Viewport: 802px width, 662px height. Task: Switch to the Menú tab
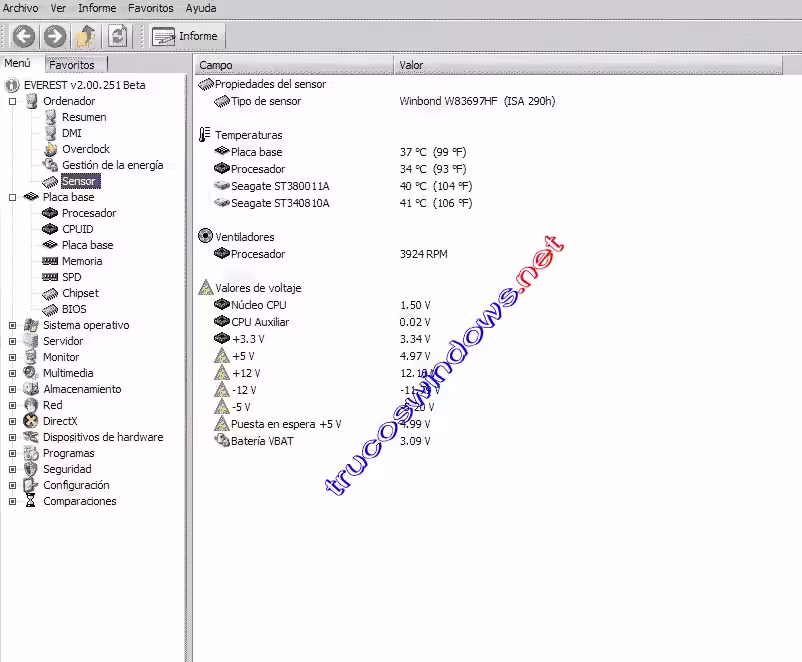point(17,63)
